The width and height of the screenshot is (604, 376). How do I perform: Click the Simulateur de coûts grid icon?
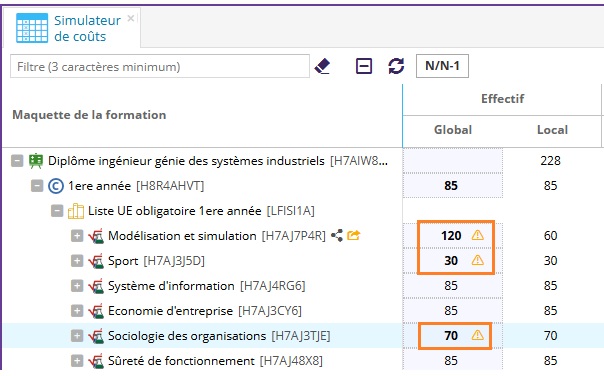click(x=32, y=28)
